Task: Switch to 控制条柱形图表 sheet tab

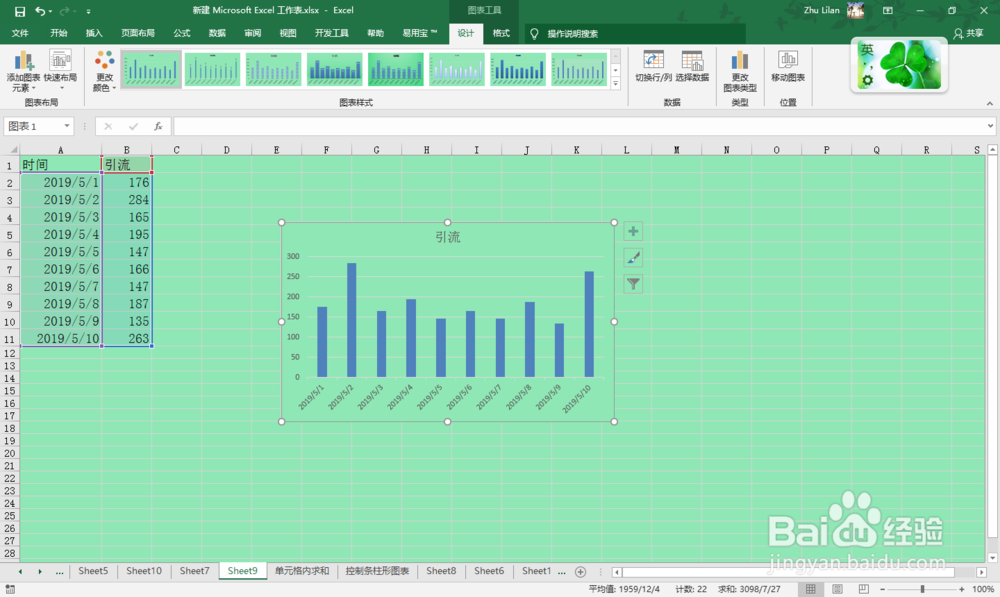Action: (377, 571)
